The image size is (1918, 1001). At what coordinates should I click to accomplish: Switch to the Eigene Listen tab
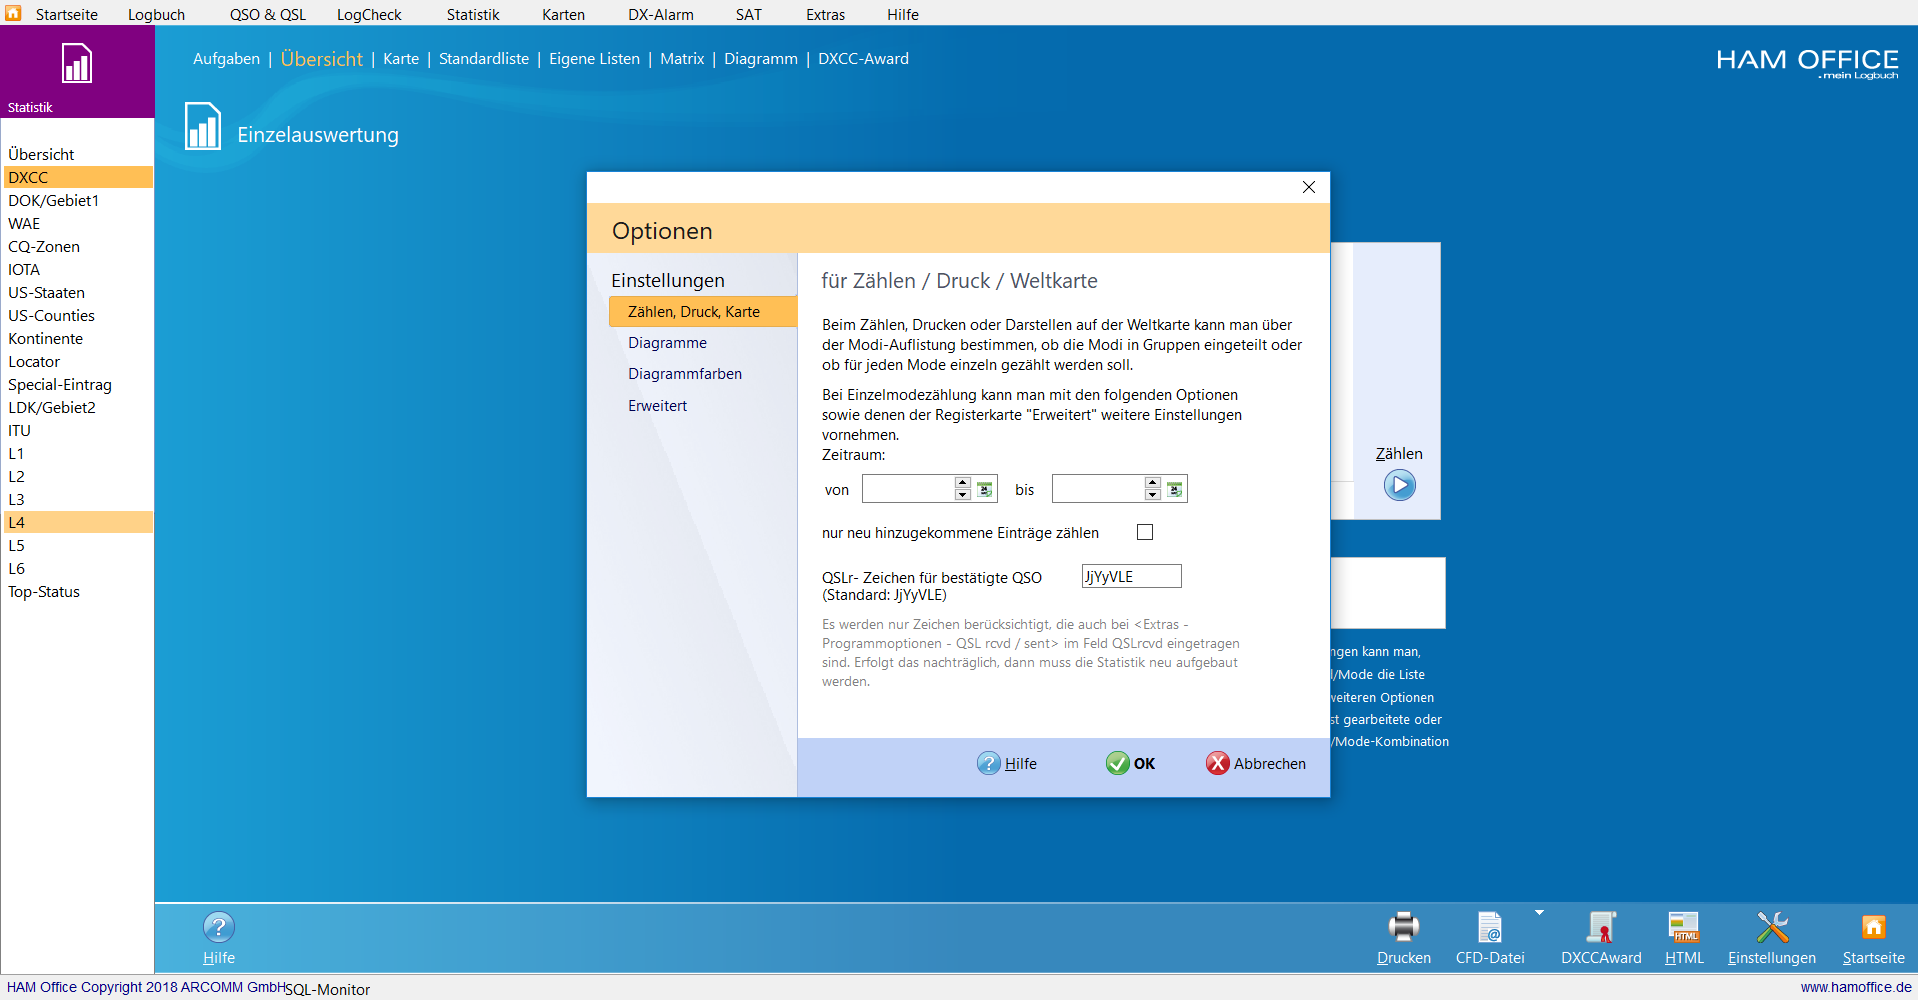point(594,58)
